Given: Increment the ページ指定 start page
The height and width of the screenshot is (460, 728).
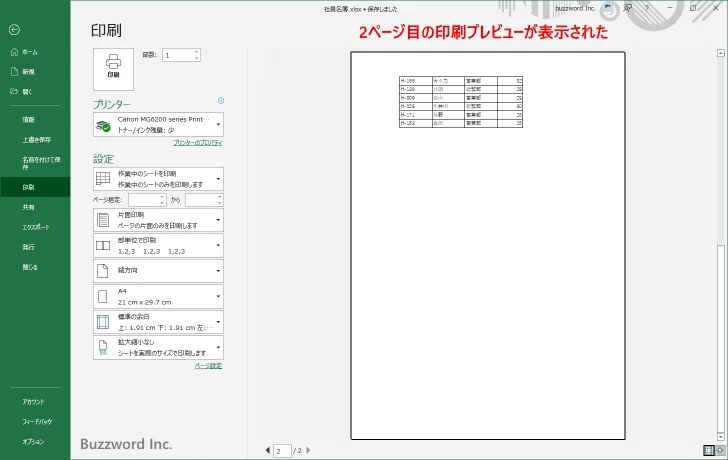Looking at the screenshot, I should [162, 197].
